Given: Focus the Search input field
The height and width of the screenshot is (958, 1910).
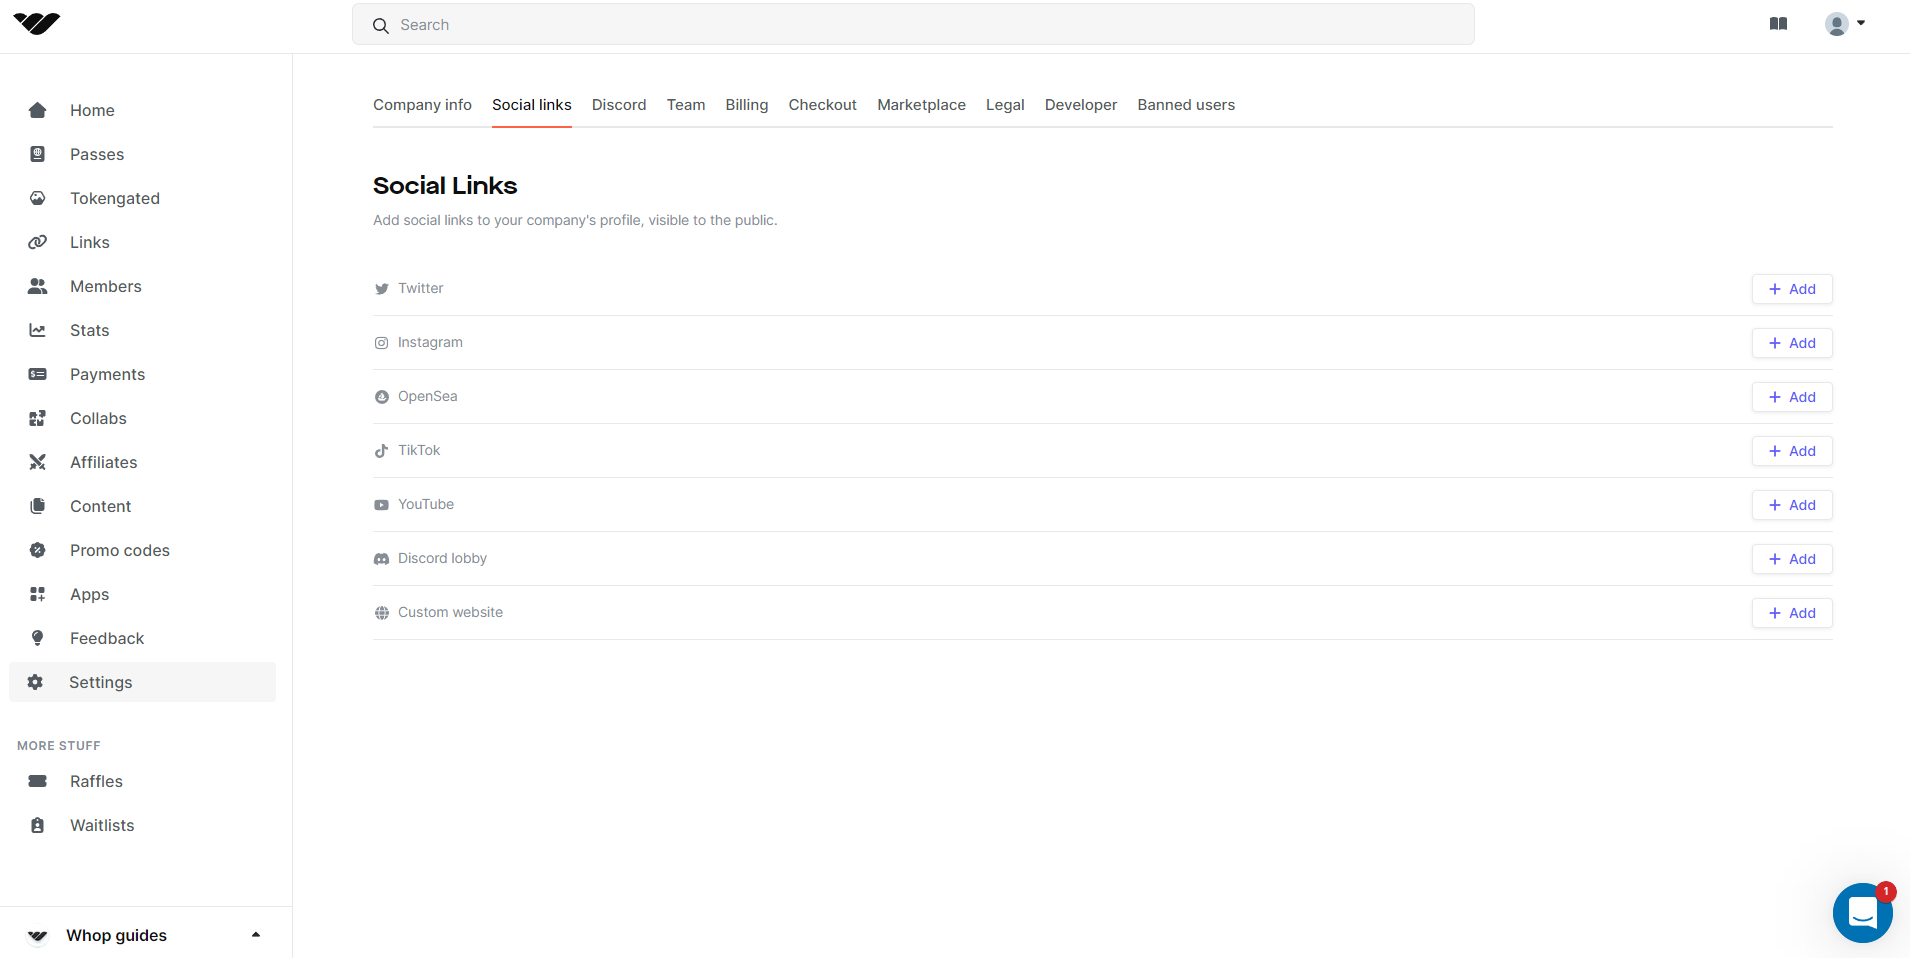Looking at the screenshot, I should coord(912,25).
